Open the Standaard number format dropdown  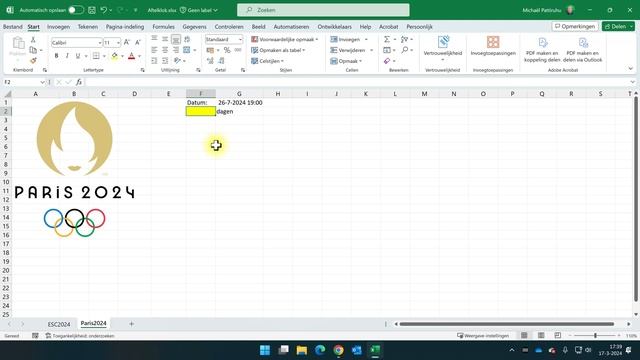click(240, 39)
